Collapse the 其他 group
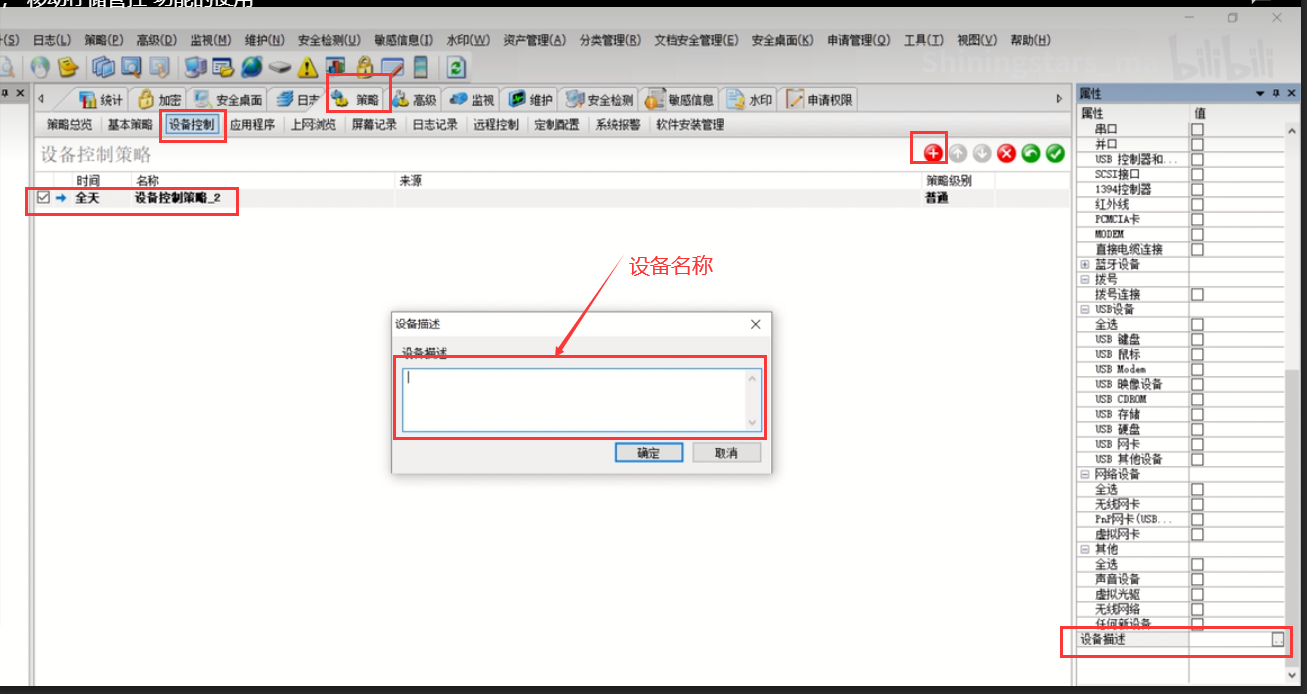This screenshot has width=1307, height=694. pos(1085,549)
